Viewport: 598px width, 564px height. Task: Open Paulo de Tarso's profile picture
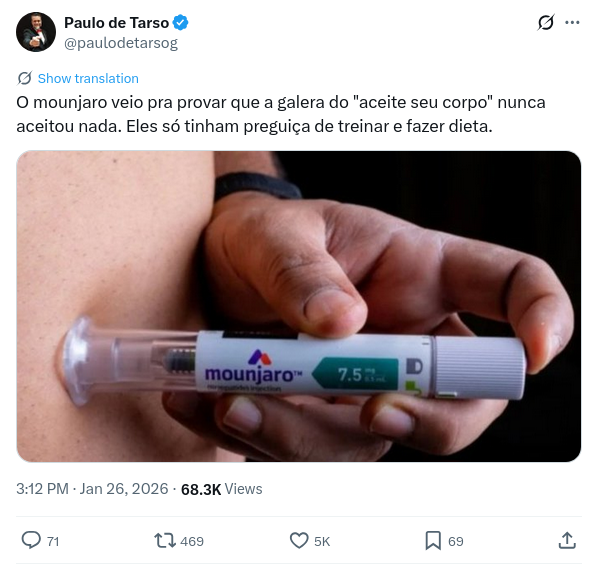[36, 32]
